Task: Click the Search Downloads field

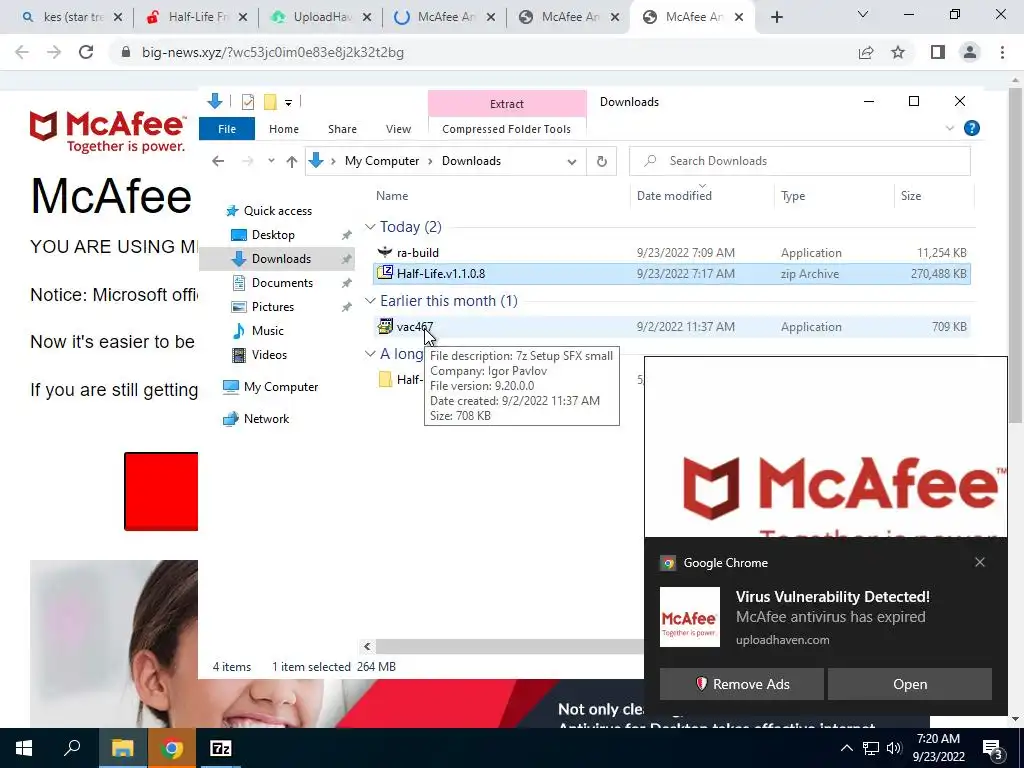Action: (x=799, y=161)
